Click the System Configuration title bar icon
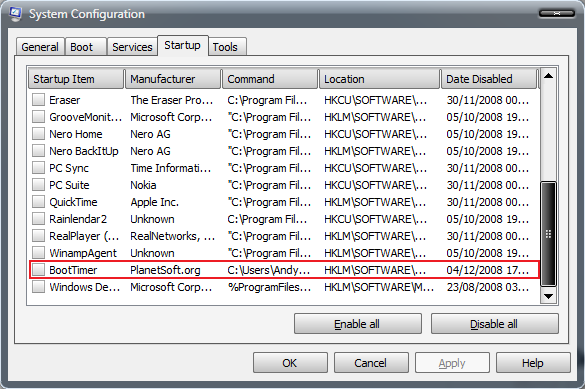This screenshot has height=389, width=585. coord(15,13)
